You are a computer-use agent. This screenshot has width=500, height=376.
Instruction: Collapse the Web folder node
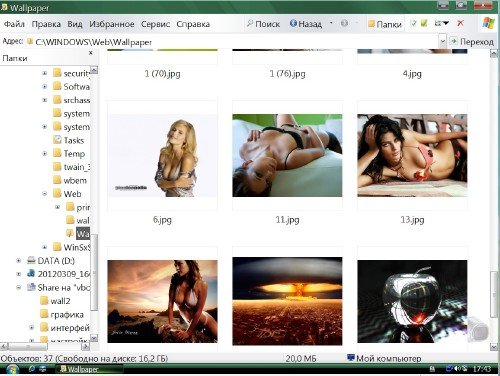tap(45, 193)
